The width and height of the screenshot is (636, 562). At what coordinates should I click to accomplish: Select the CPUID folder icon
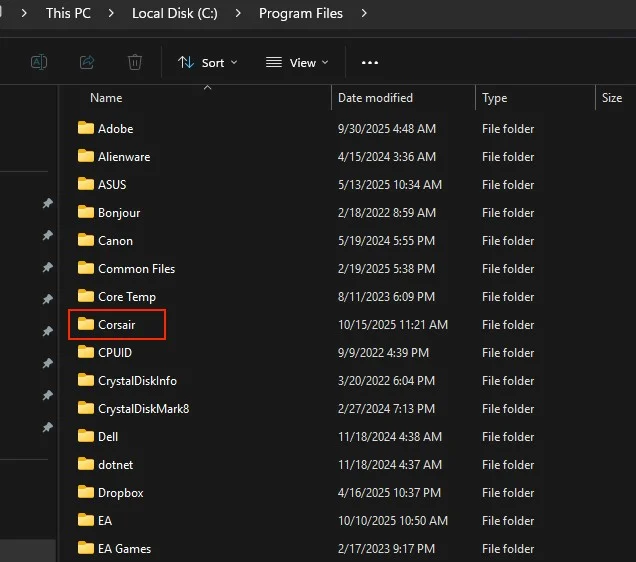(x=86, y=352)
